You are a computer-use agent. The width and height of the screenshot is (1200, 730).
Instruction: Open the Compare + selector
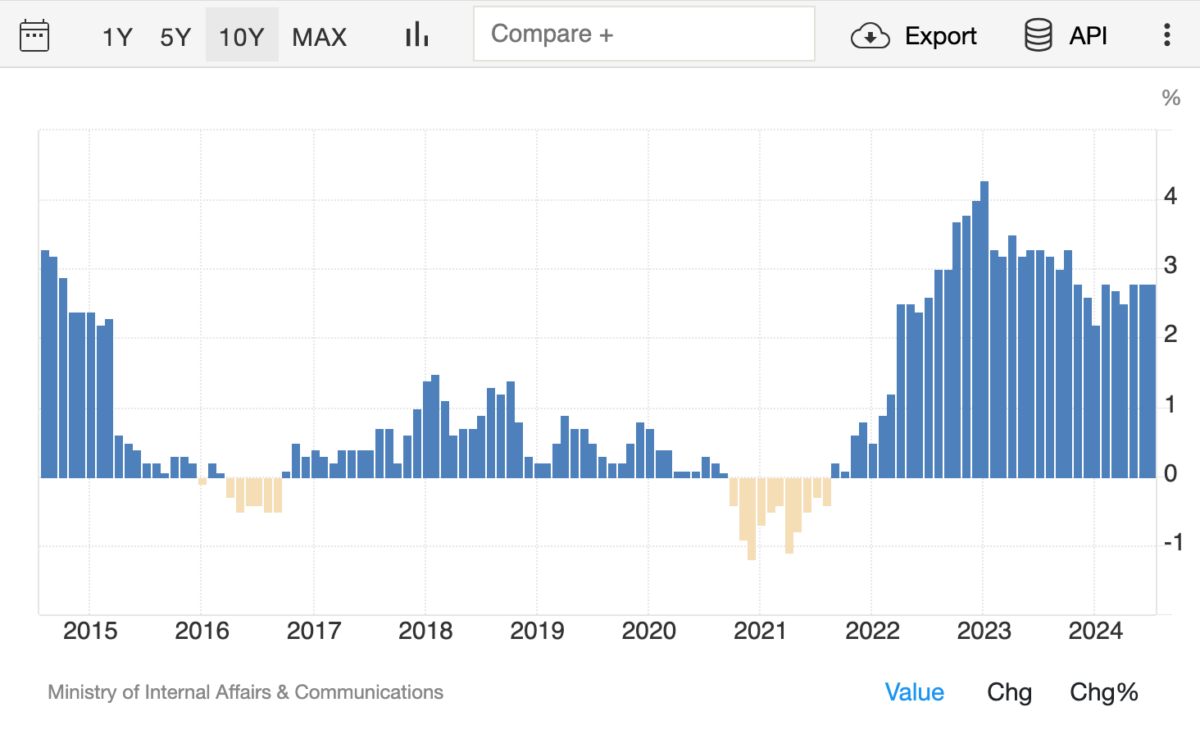coord(644,33)
